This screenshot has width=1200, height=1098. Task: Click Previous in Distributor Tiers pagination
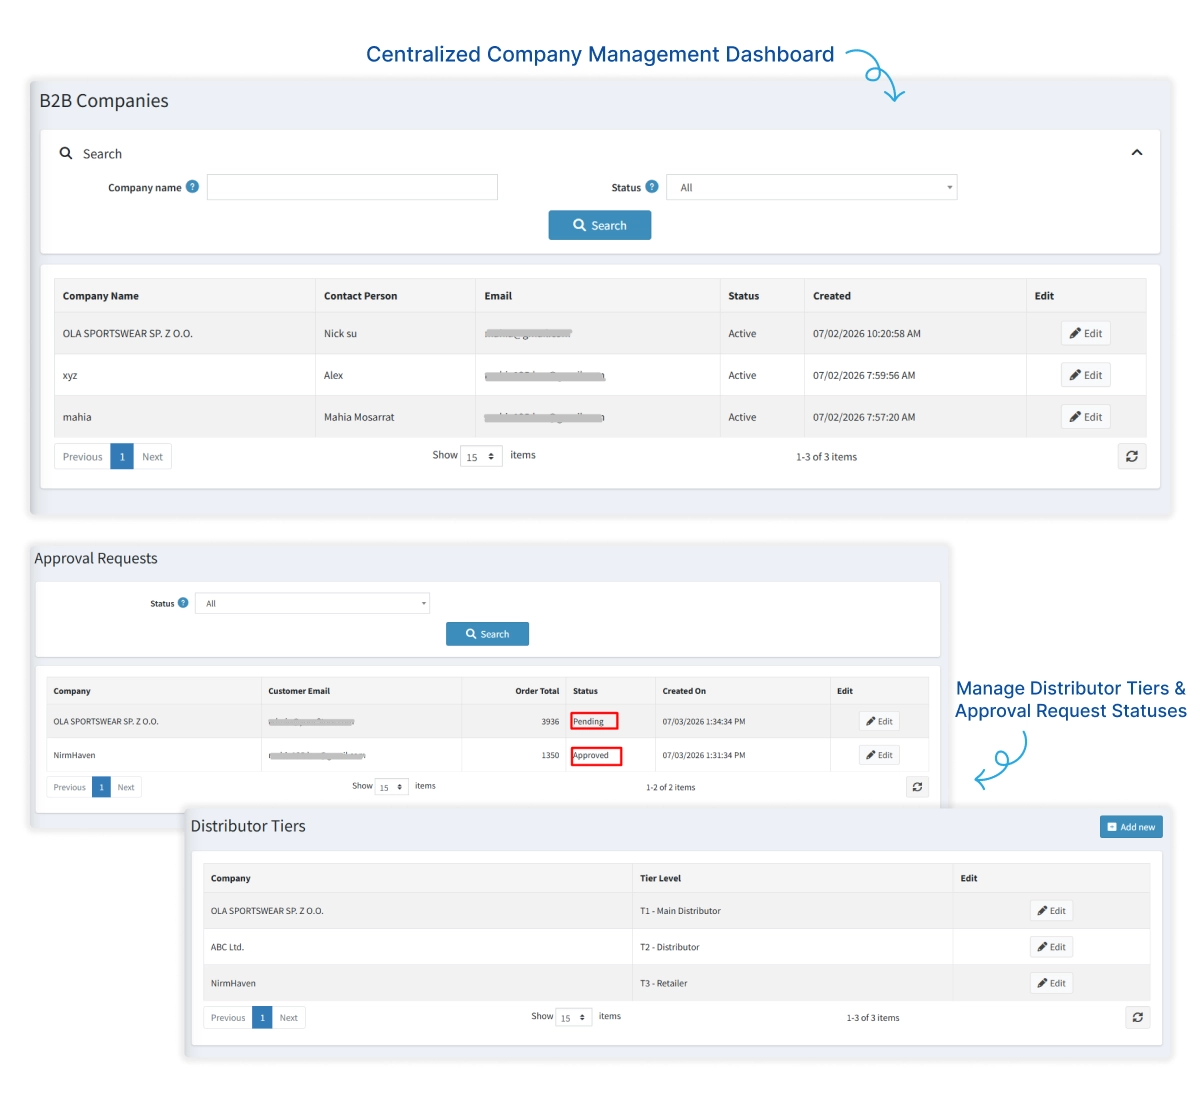point(228,1017)
